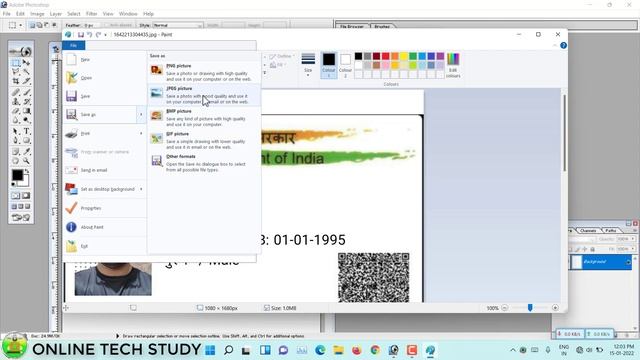Switch to Paths tab in Photoshop panel

coord(611,231)
